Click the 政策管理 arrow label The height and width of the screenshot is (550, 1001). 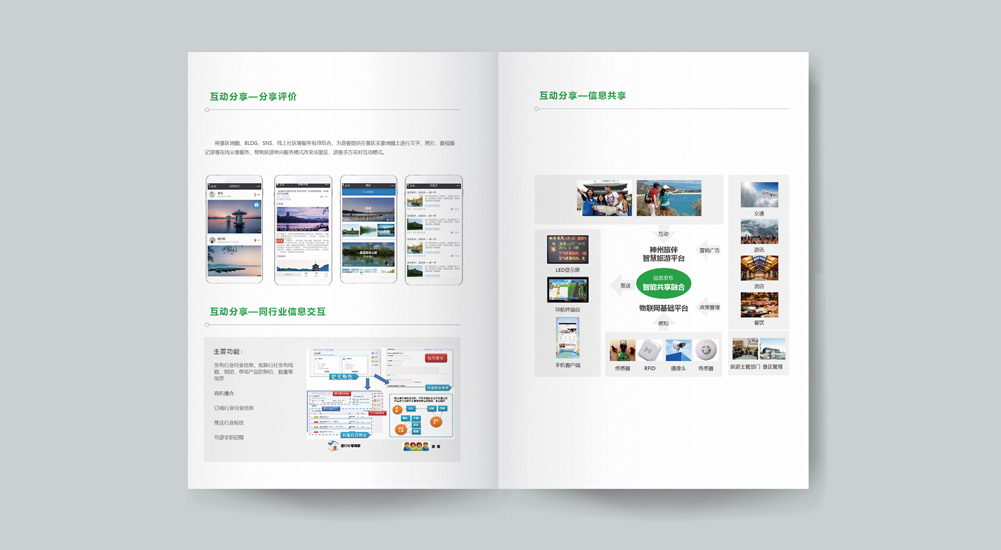[710, 307]
